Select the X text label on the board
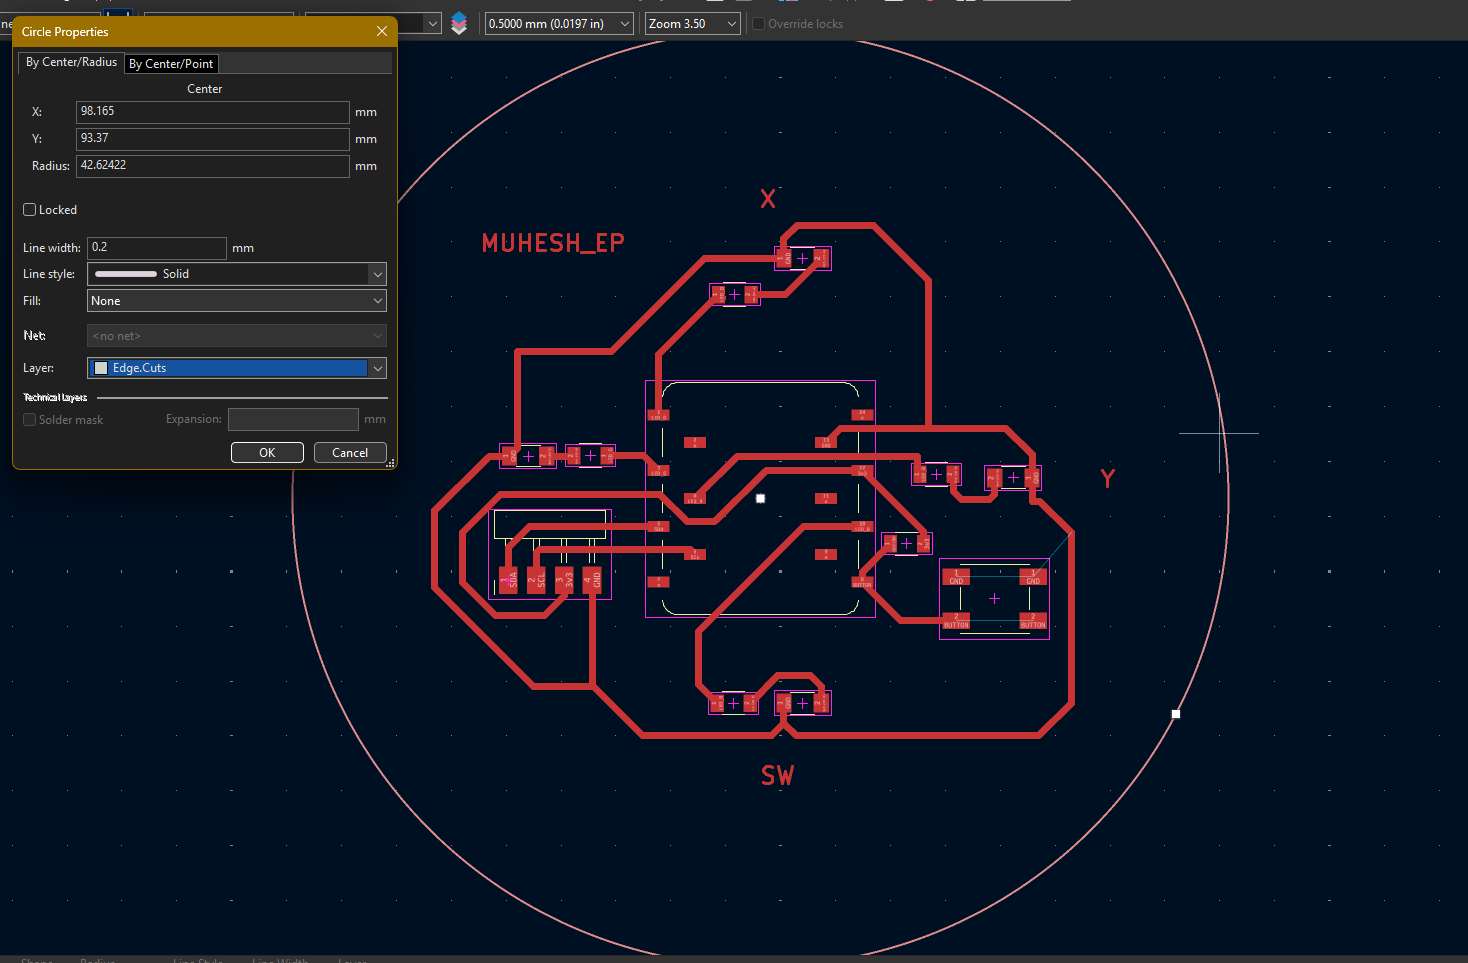1468x963 pixels. [768, 198]
